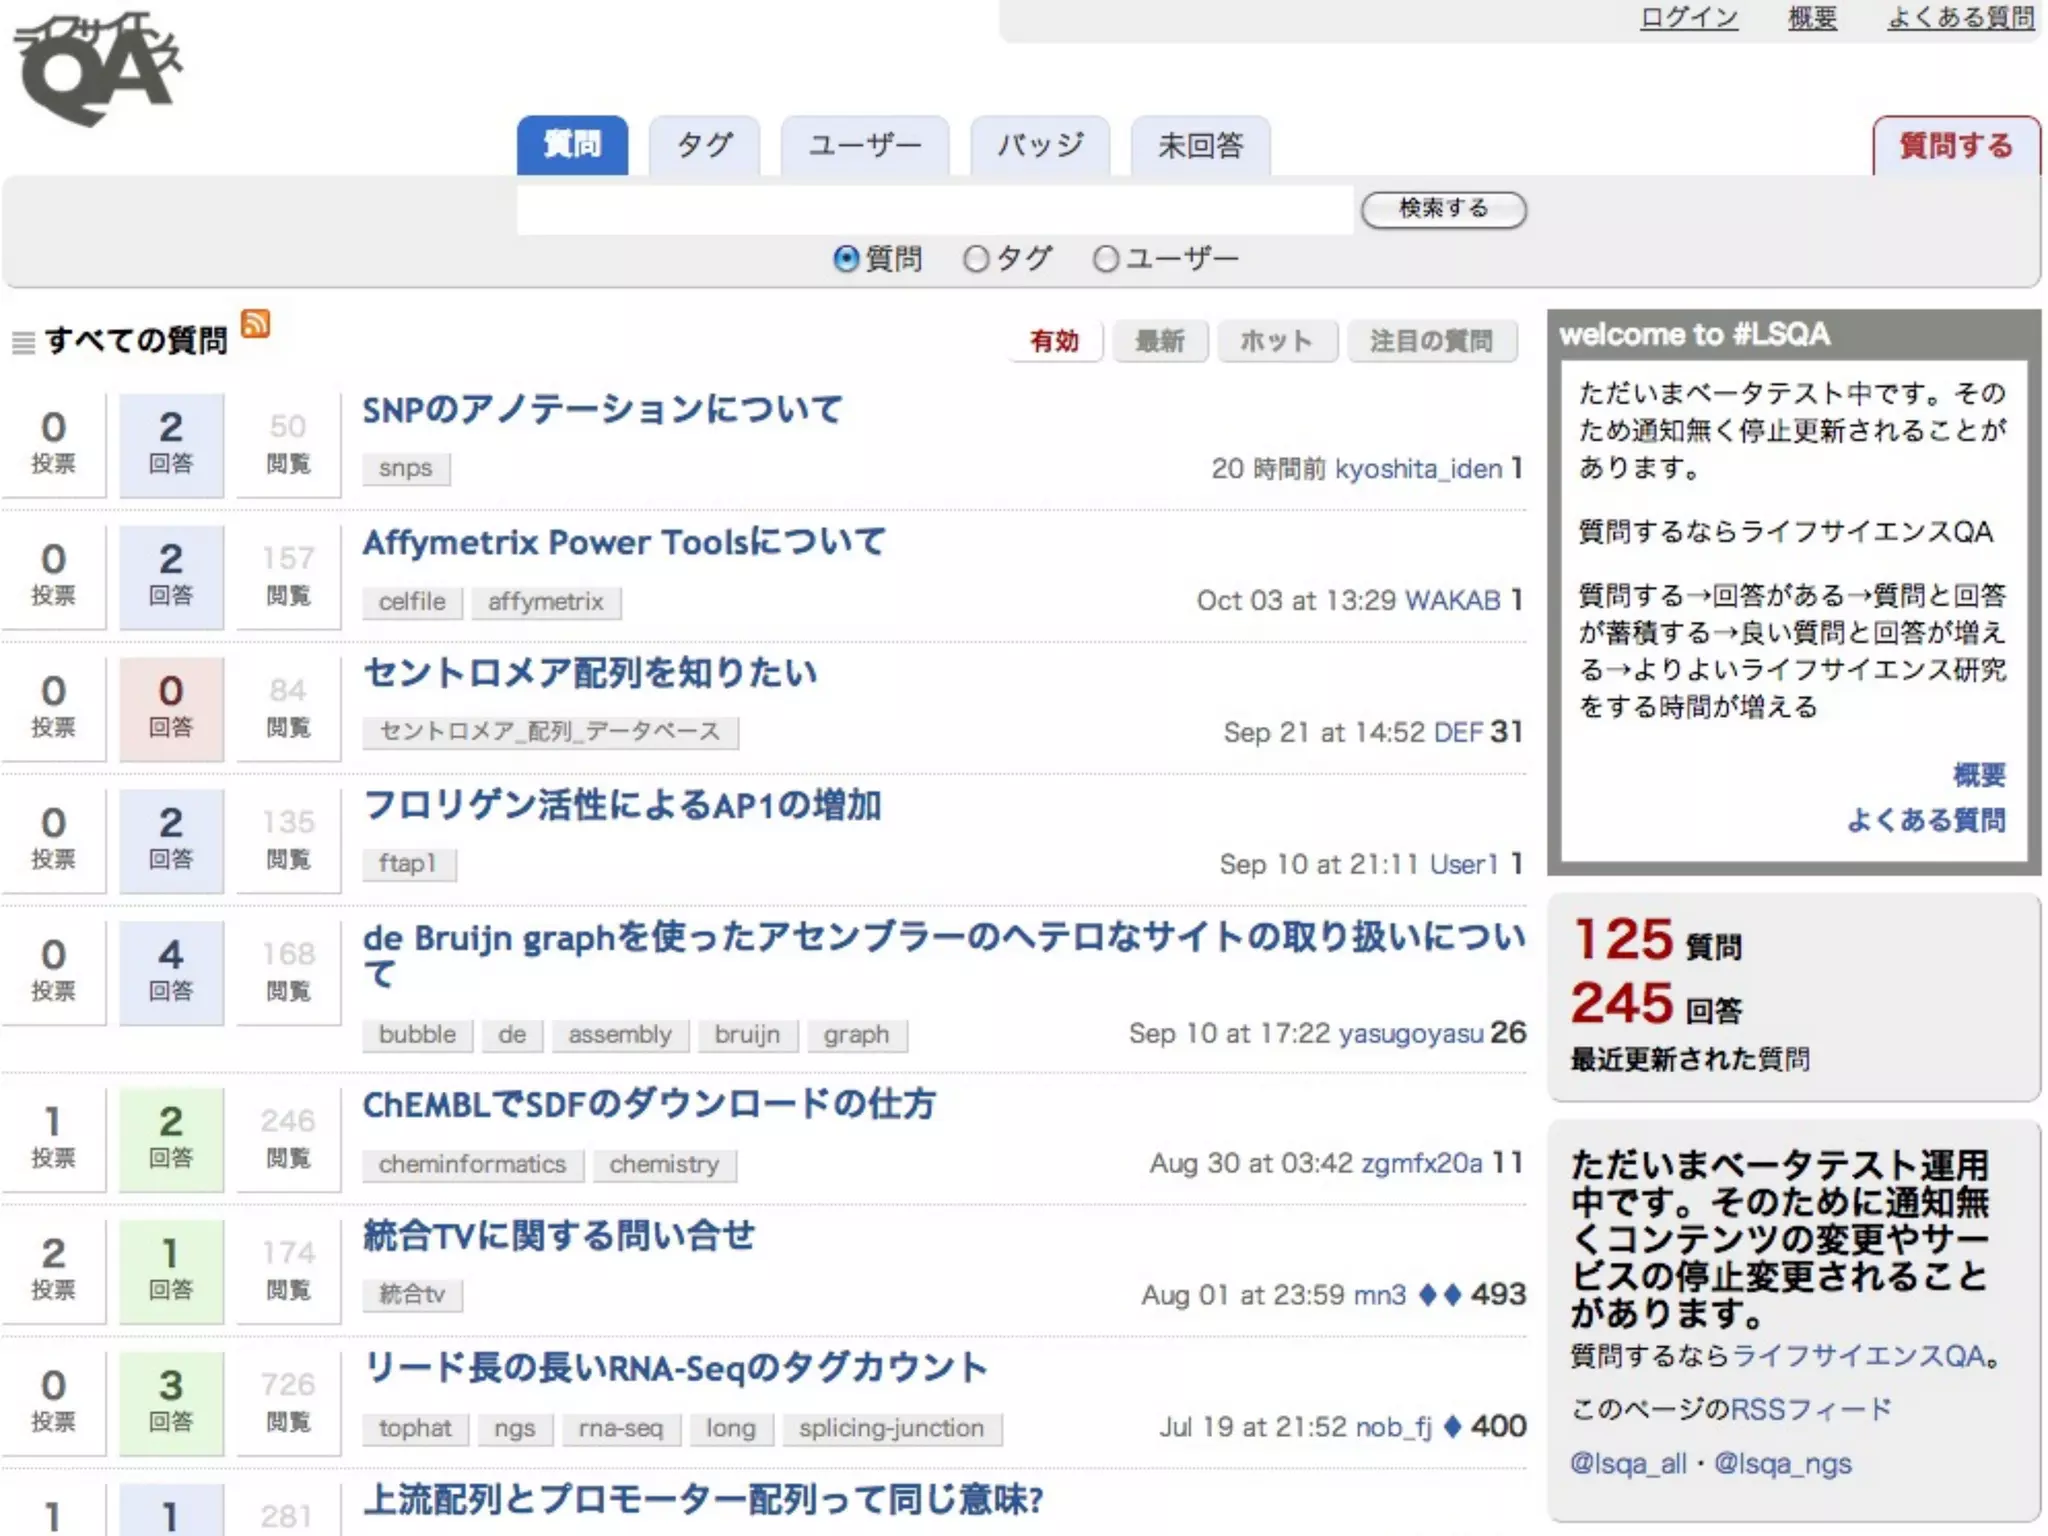Sort questions by ホット
2048x1536 pixels.
point(1276,342)
